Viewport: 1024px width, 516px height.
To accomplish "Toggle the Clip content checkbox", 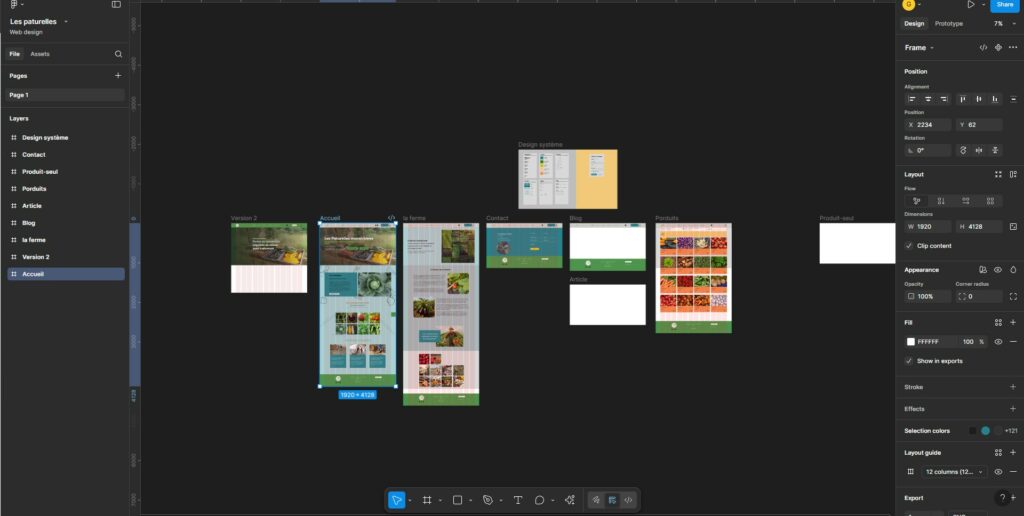I will [909, 245].
